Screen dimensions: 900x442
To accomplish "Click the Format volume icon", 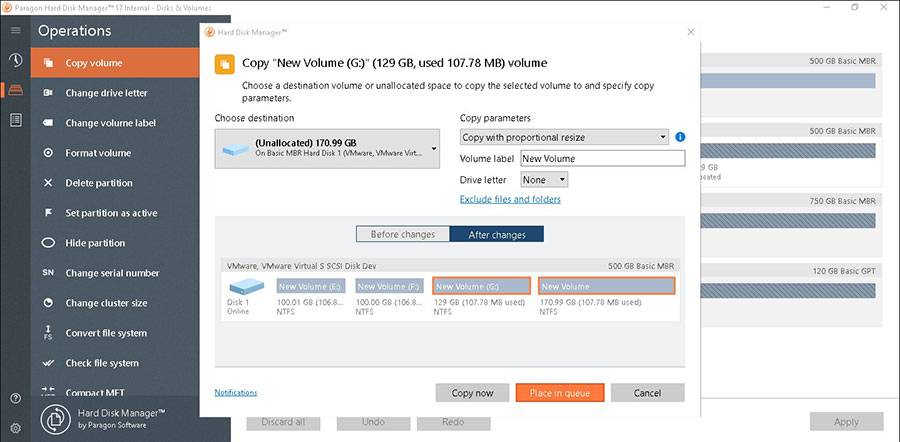I will click(x=48, y=153).
